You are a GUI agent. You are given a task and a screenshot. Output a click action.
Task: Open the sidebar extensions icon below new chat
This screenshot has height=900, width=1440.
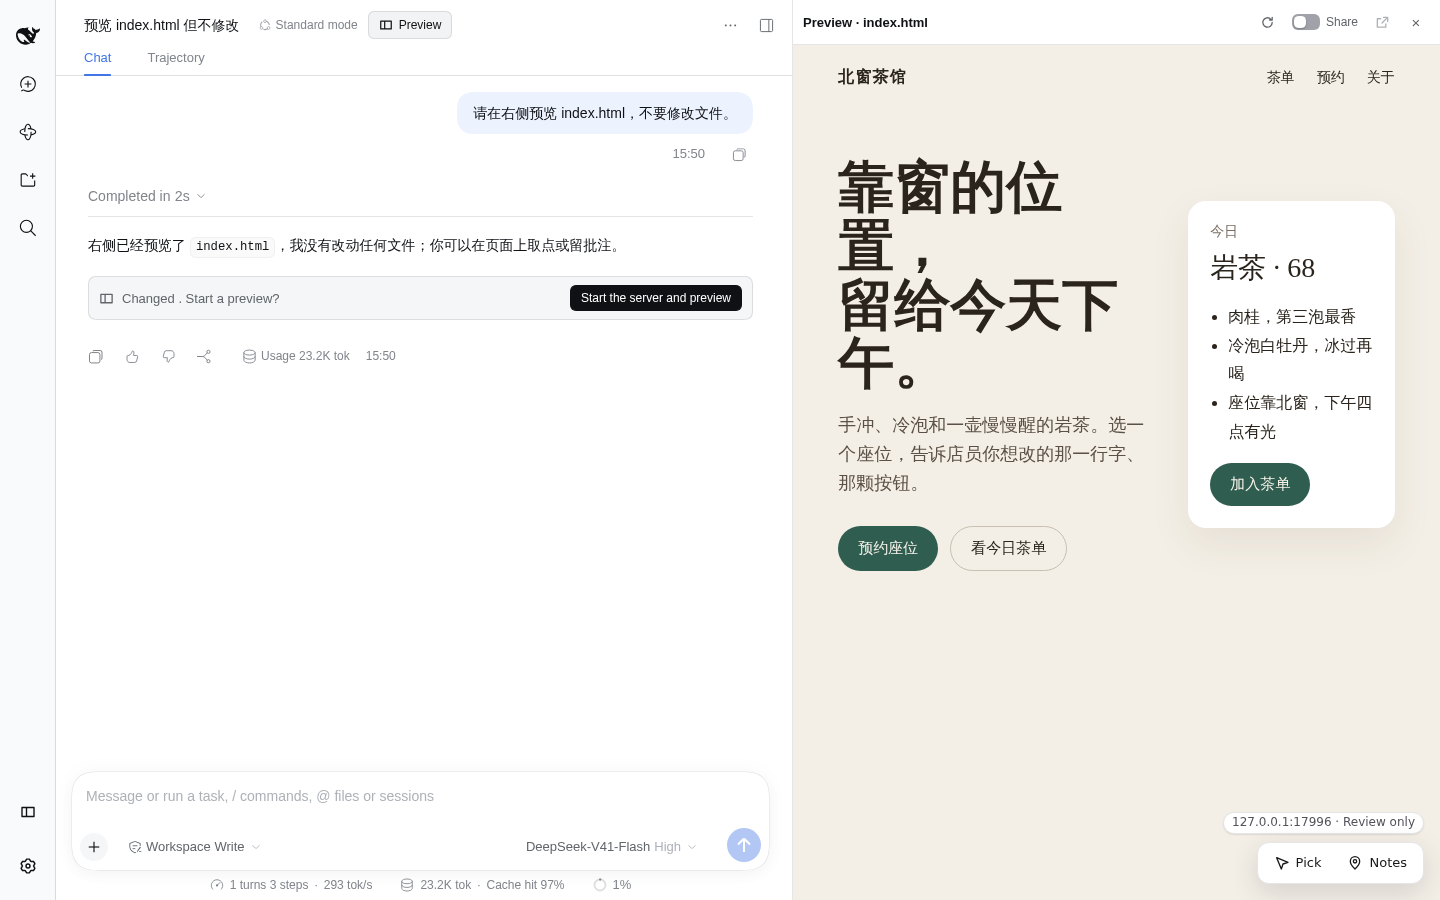point(28,132)
